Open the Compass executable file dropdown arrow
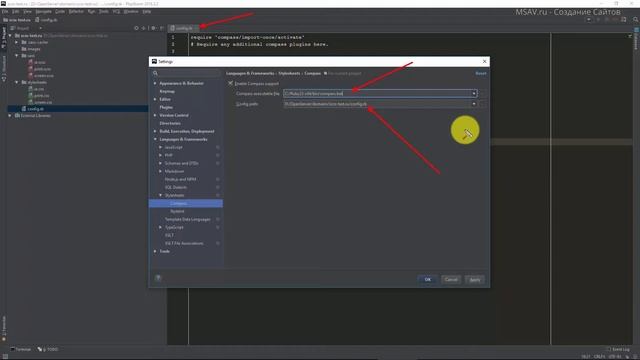The width and height of the screenshot is (640, 360). (x=474, y=93)
